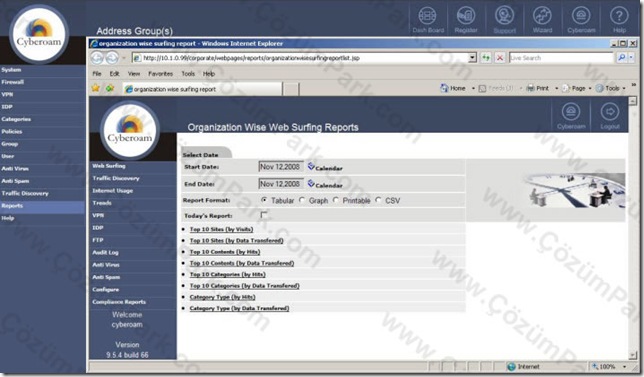This screenshot has height=377, width=644.
Task: Select the Tabular report format
Action: [264, 200]
